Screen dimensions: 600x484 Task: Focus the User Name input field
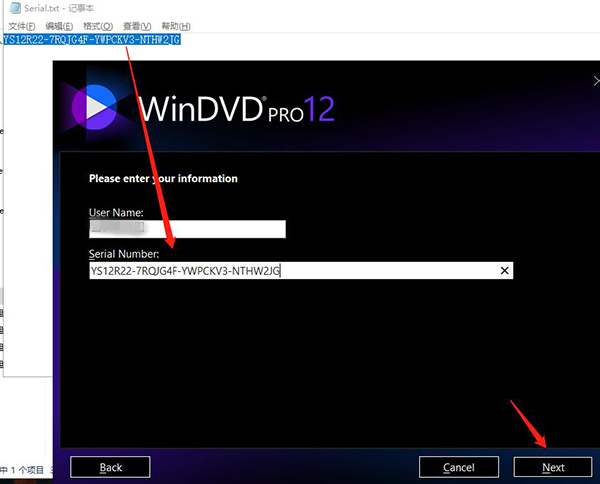(x=187, y=229)
